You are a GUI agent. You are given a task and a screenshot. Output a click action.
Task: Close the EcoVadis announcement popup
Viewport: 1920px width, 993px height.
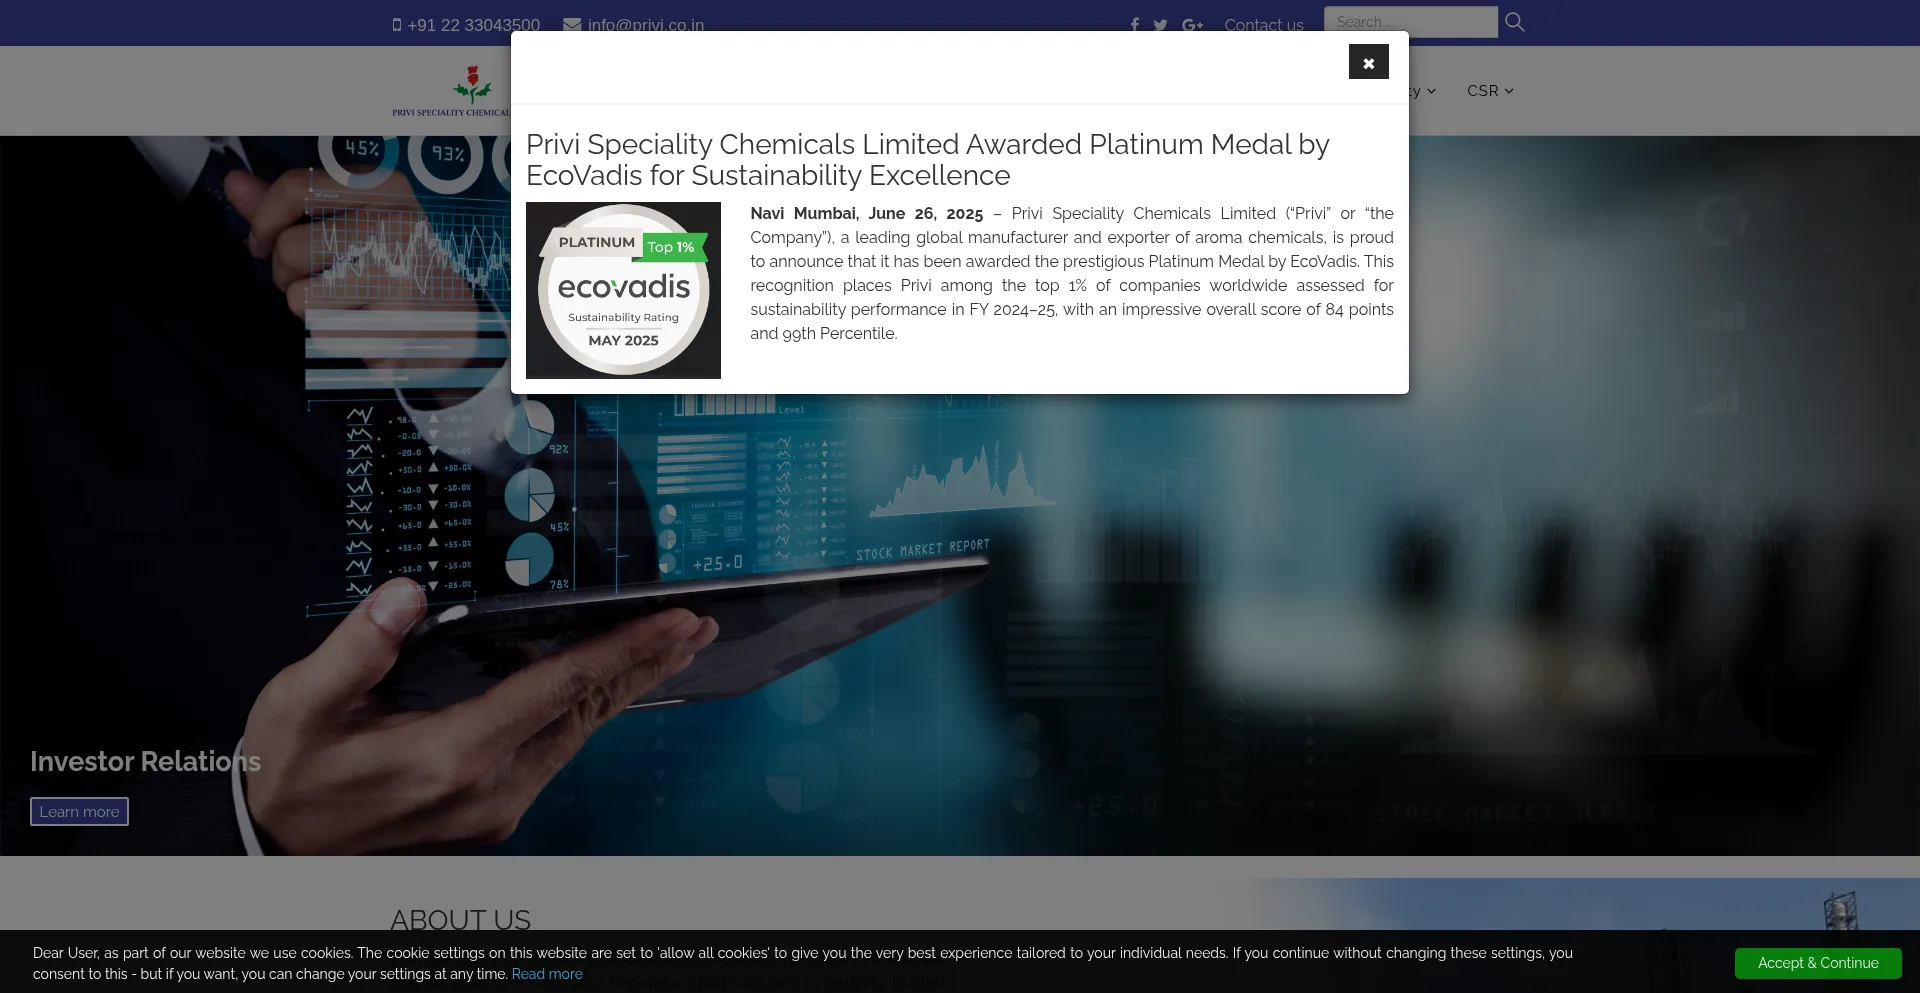pos(1368,62)
